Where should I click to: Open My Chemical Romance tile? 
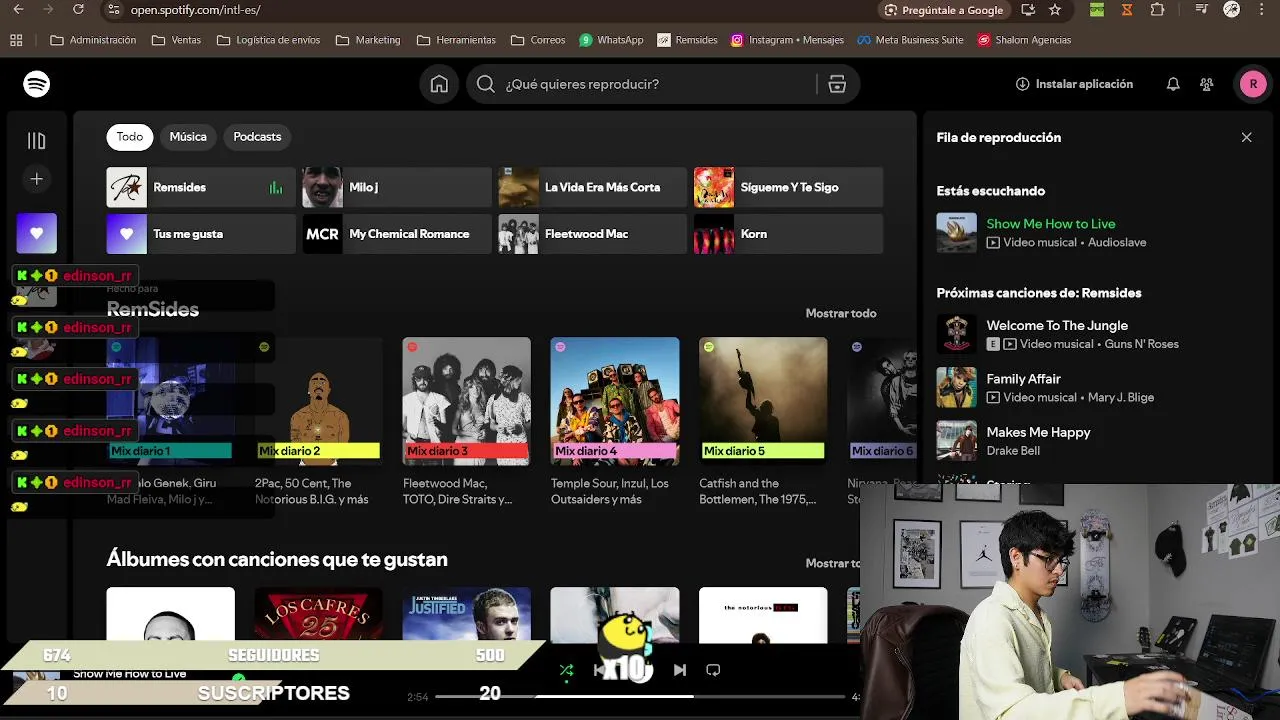397,234
